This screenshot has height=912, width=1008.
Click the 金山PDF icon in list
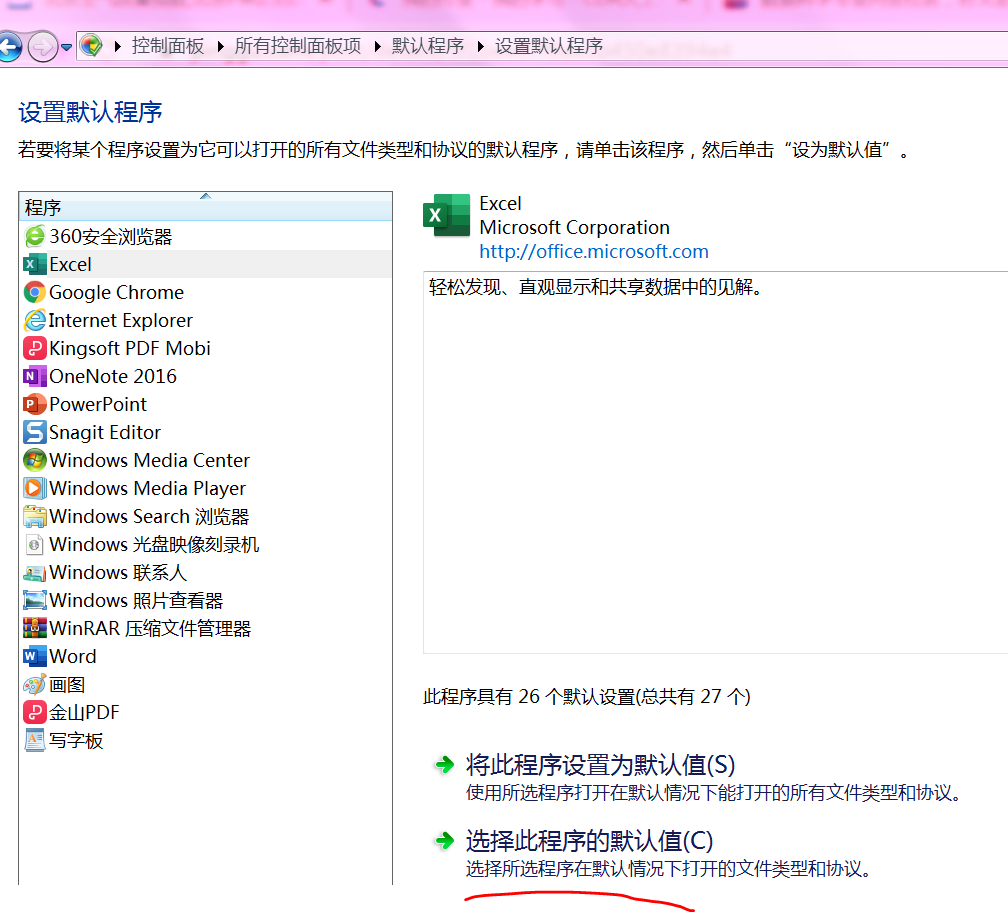35,712
